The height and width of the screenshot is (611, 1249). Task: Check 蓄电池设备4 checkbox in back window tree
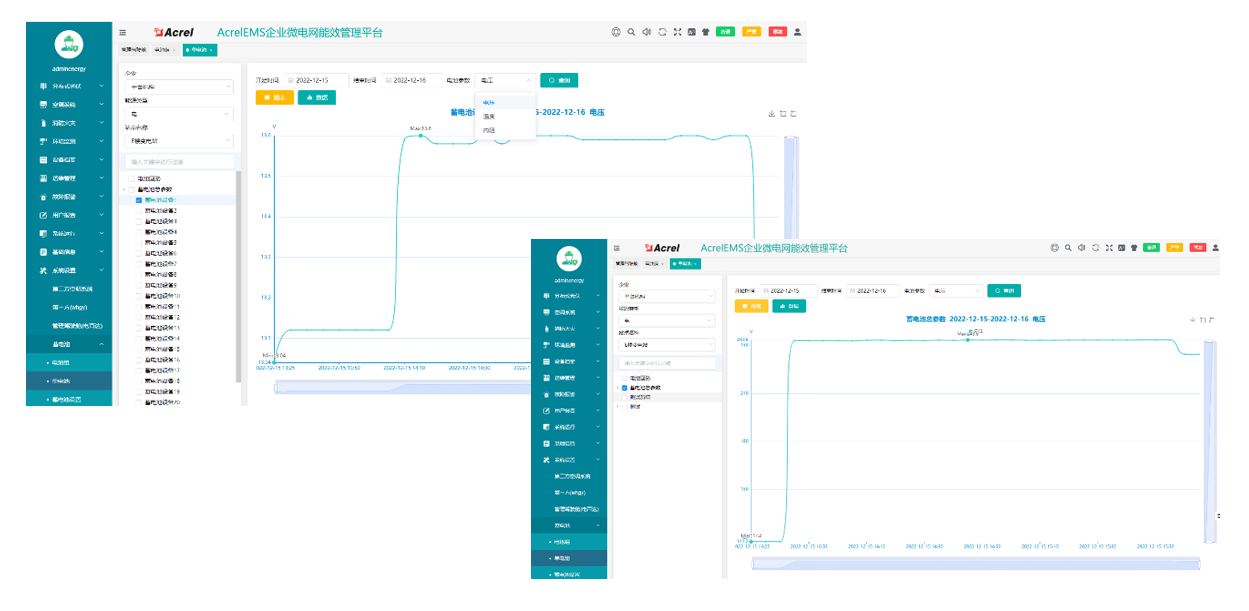point(138,232)
